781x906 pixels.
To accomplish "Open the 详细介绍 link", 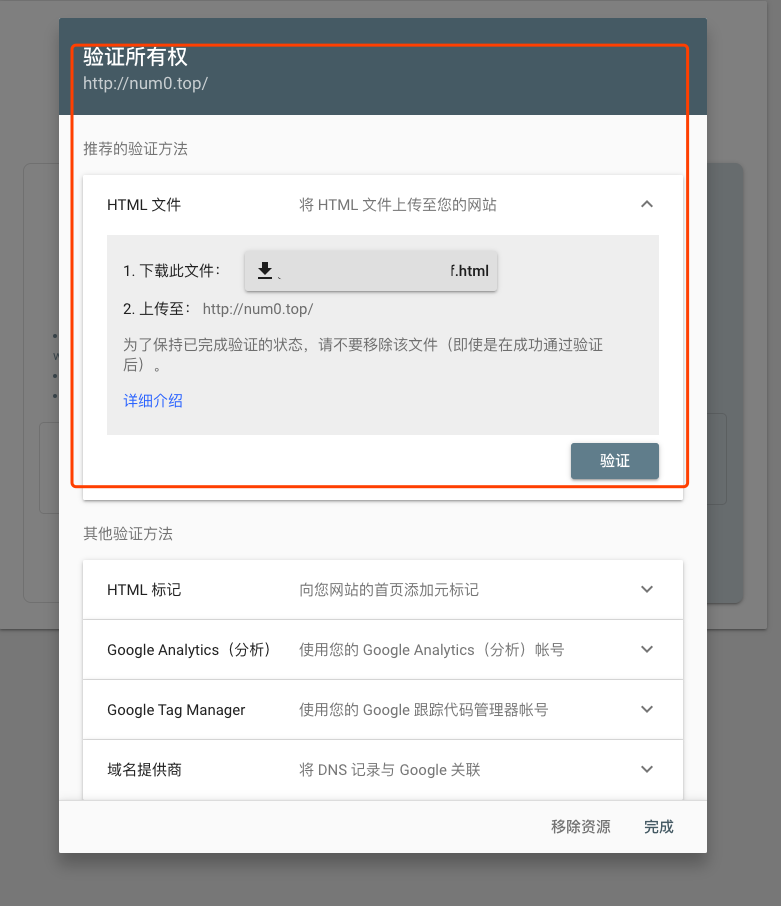I will [x=153, y=400].
